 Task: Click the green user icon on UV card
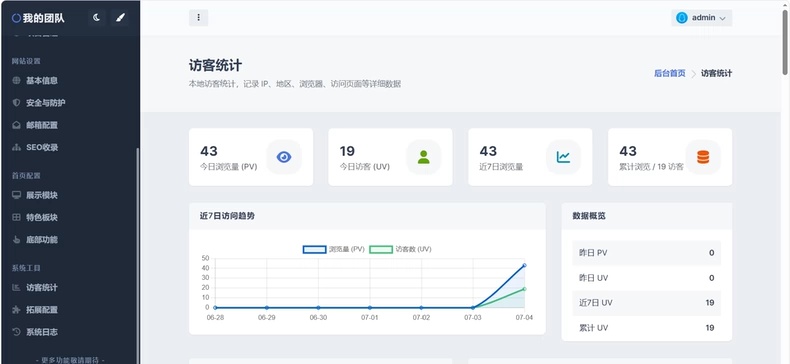[424, 157]
